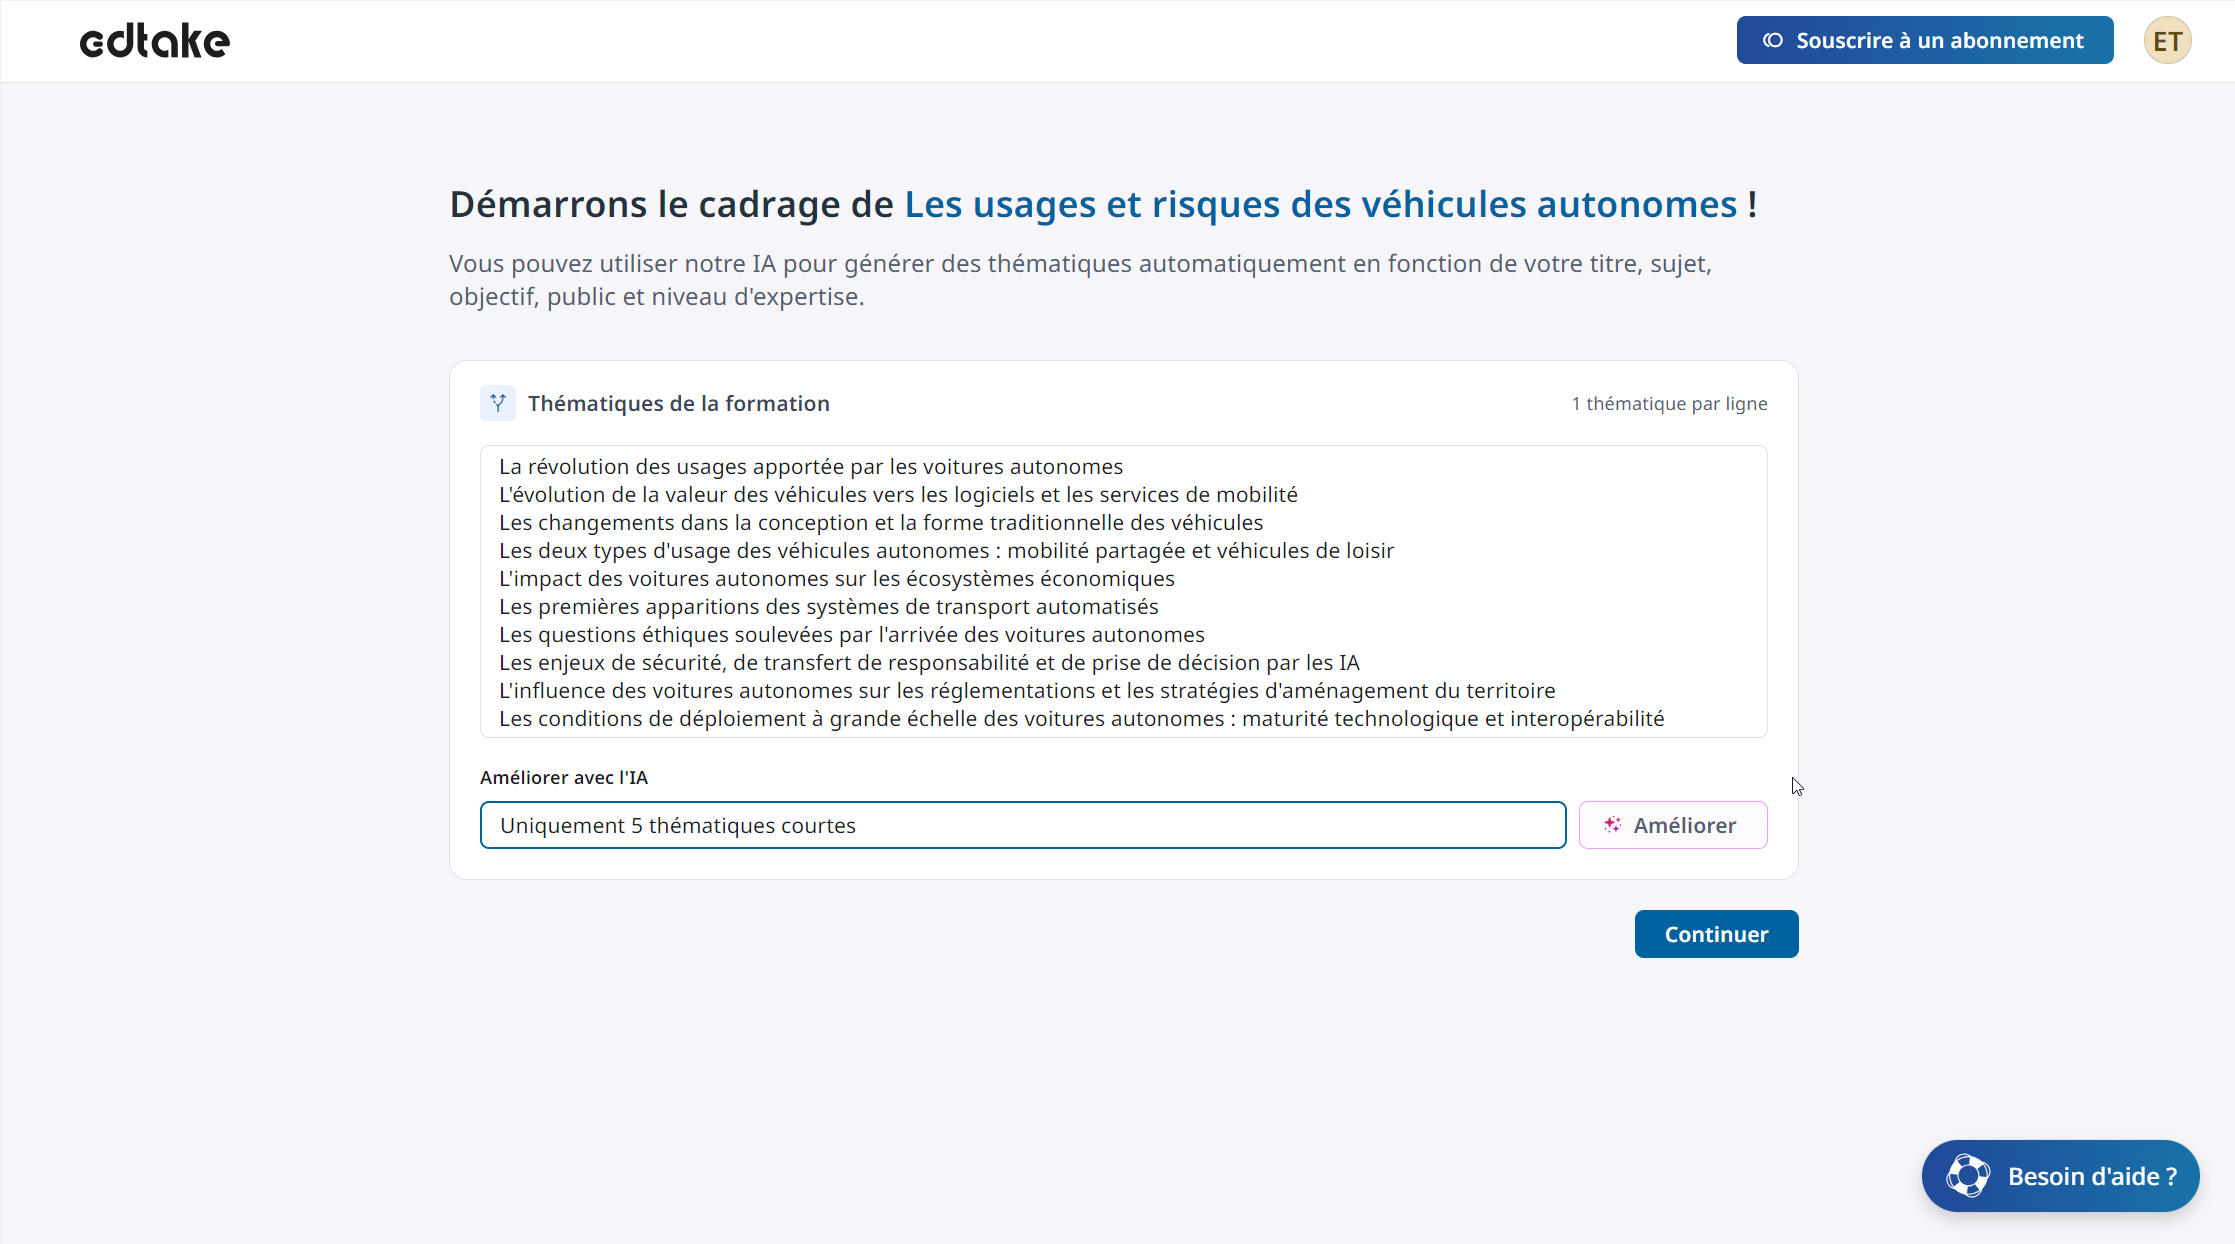Click the subscription icon in header button
The height and width of the screenshot is (1244, 2235).
1773,41
